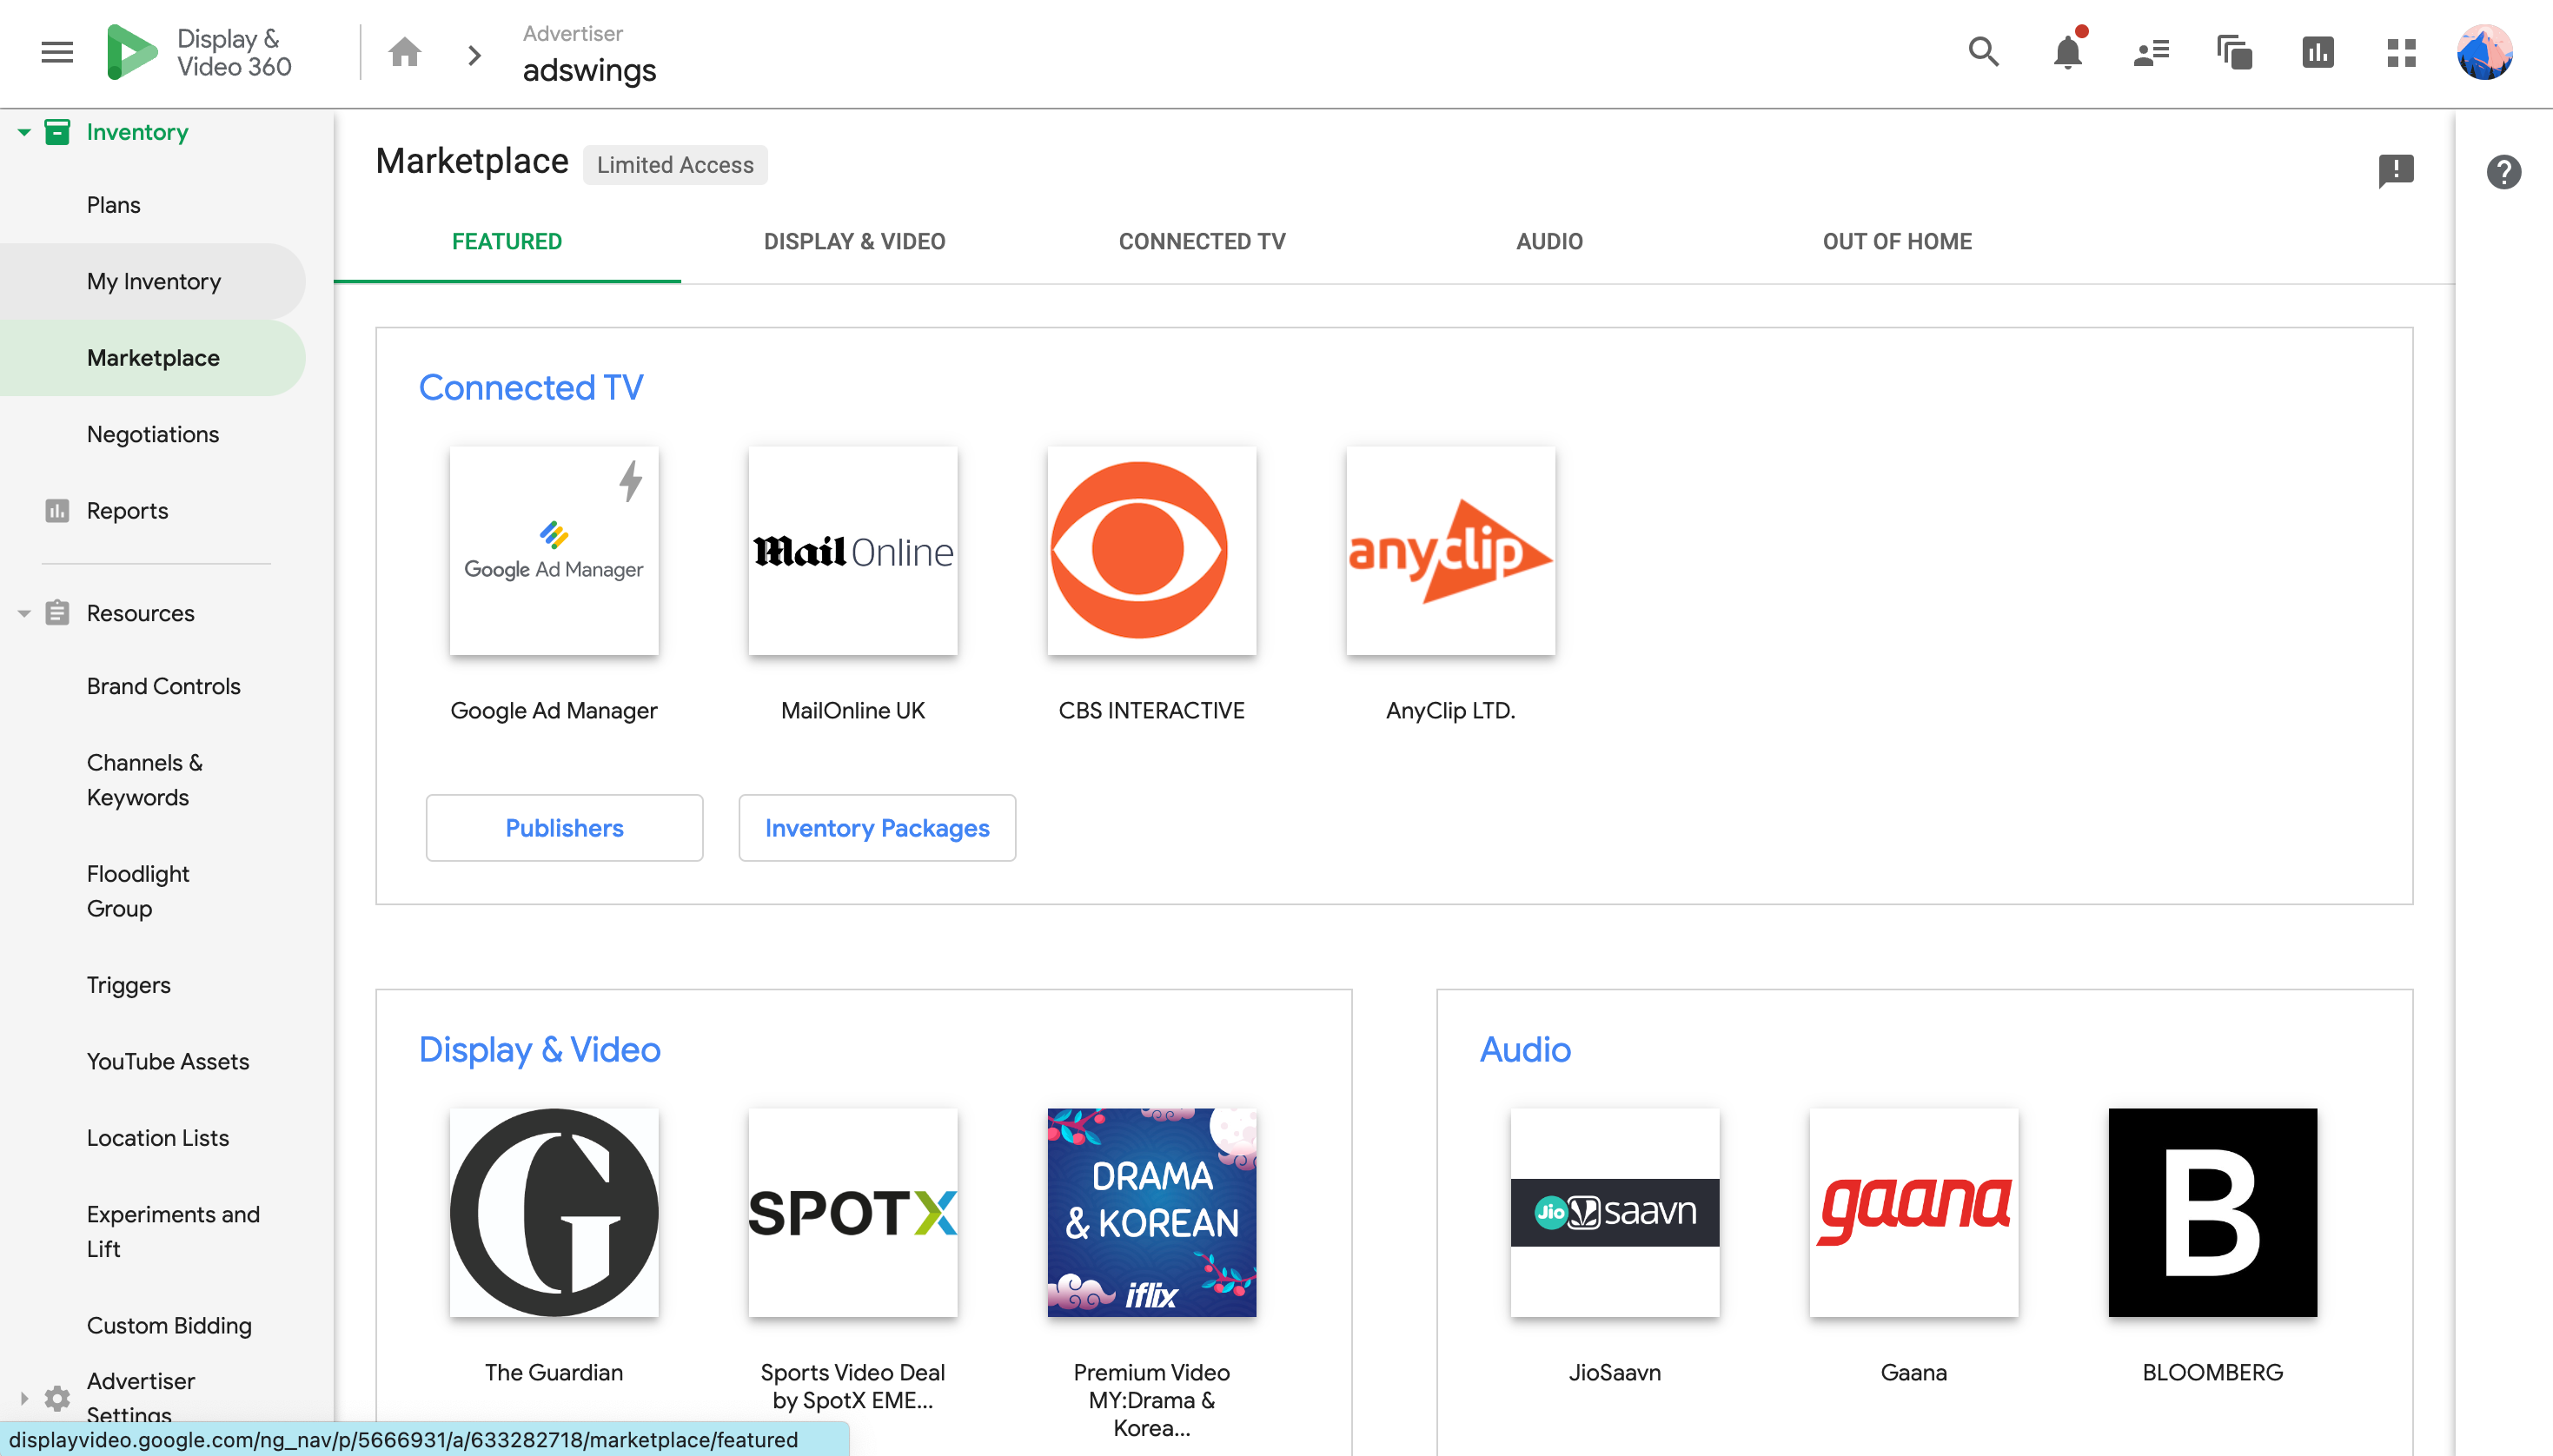Viewport: 2553px width, 1456px height.
Task: Switch to the Display & Video tab
Action: pos(855,241)
